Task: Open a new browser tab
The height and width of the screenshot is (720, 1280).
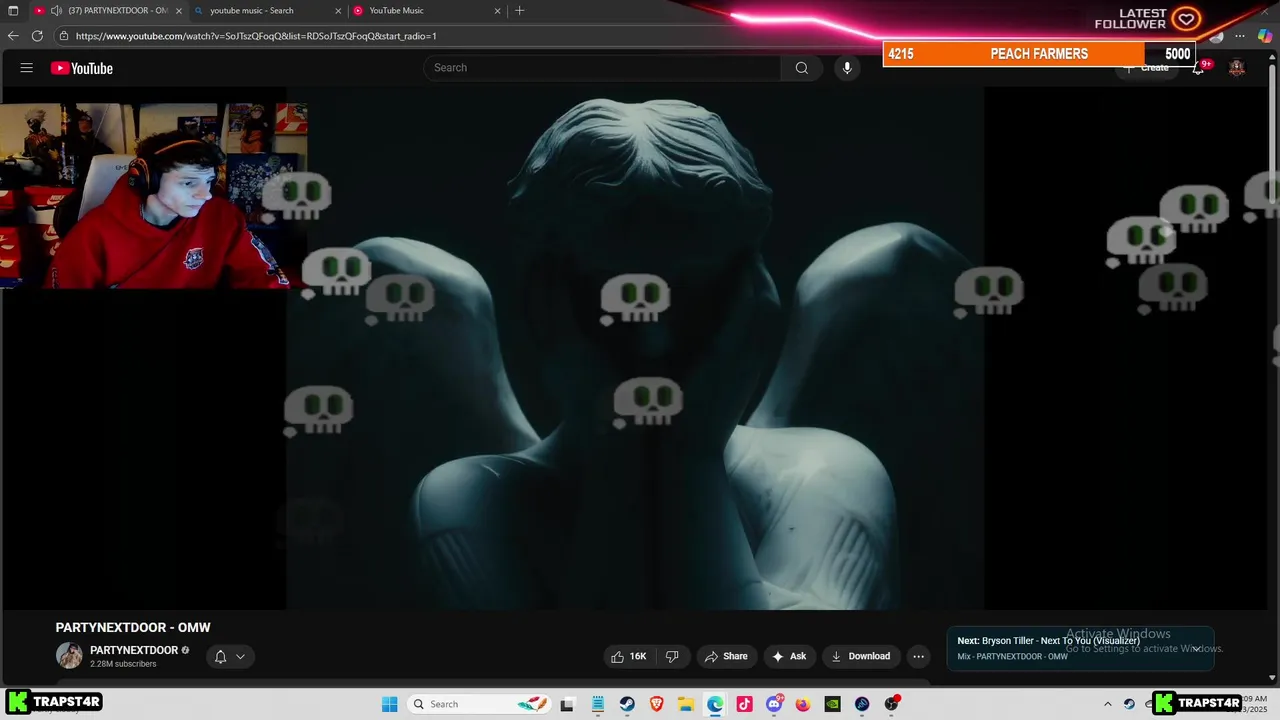Action: click(x=519, y=11)
